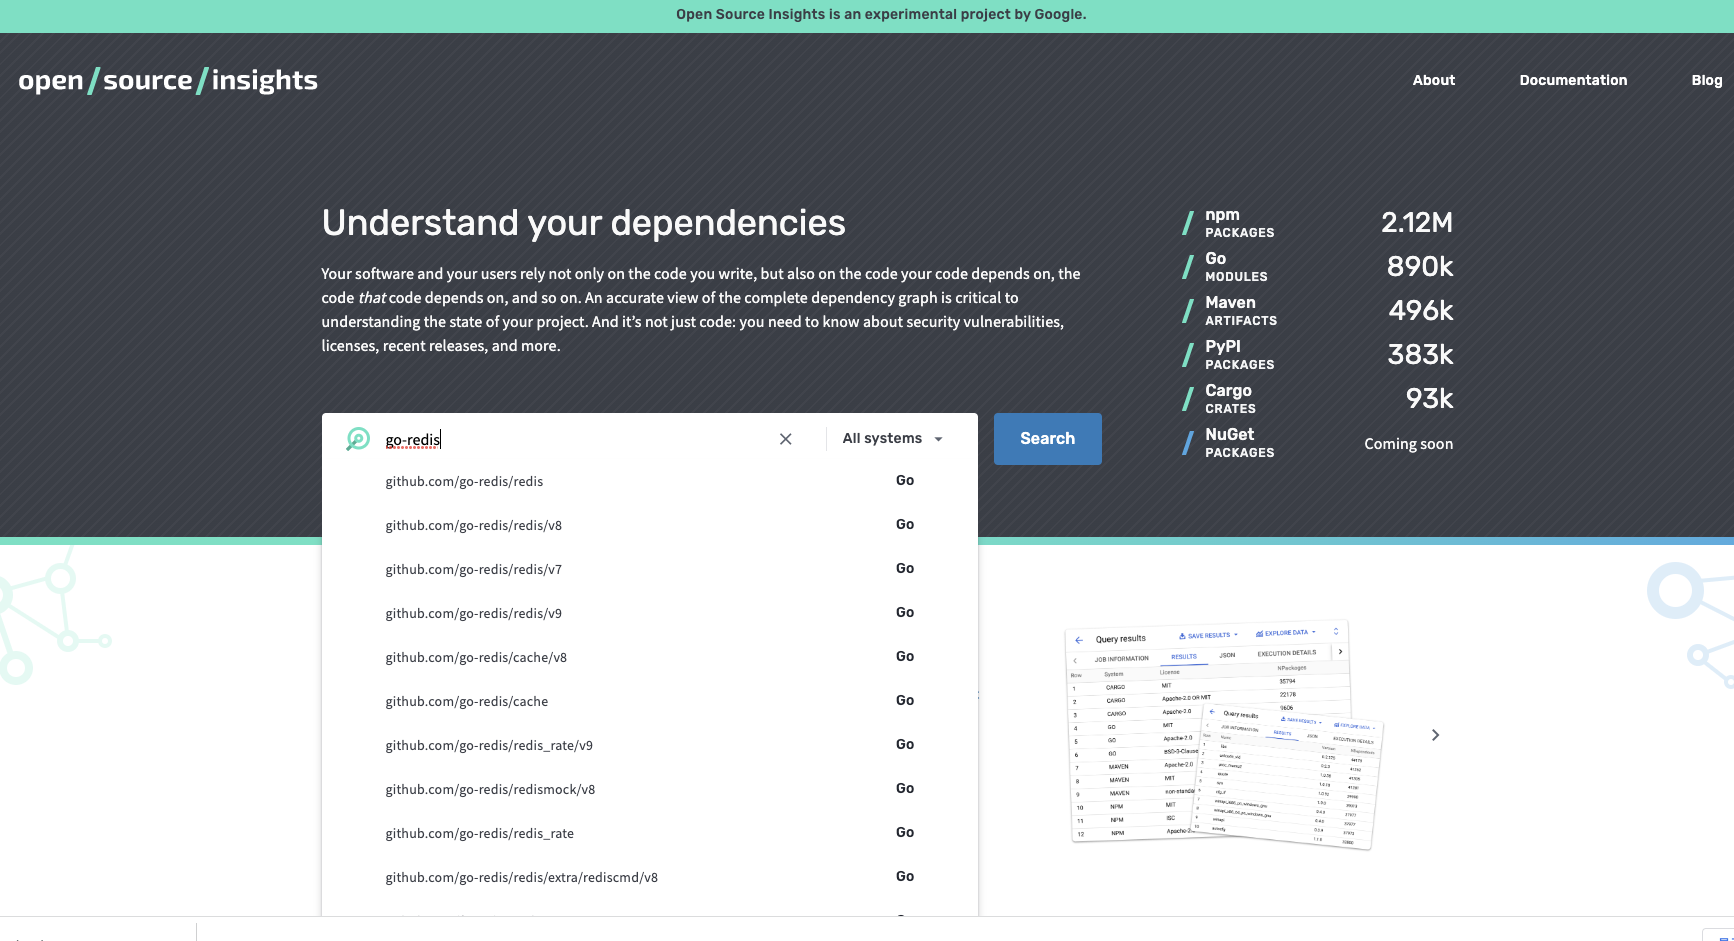Select suggestion github.com/go-redis/redismock/v8

point(650,789)
